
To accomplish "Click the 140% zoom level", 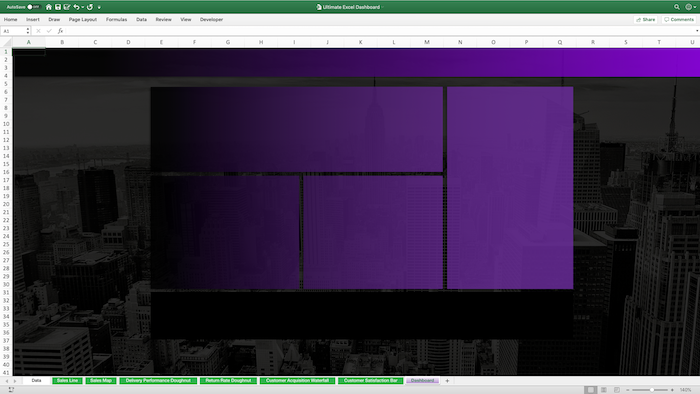I will pyautogui.click(x=686, y=390).
